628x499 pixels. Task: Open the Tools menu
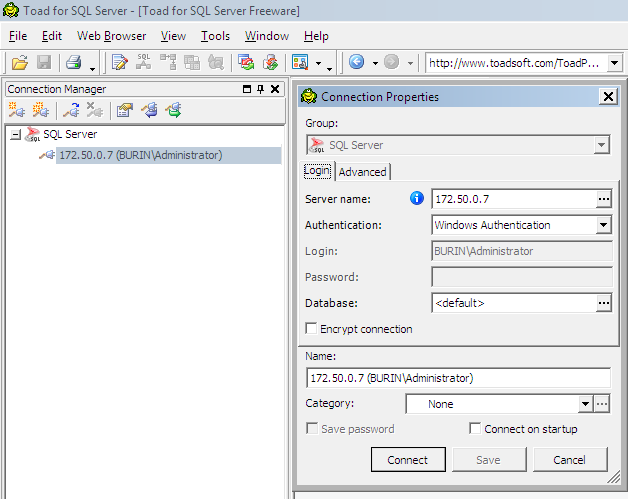[x=215, y=36]
